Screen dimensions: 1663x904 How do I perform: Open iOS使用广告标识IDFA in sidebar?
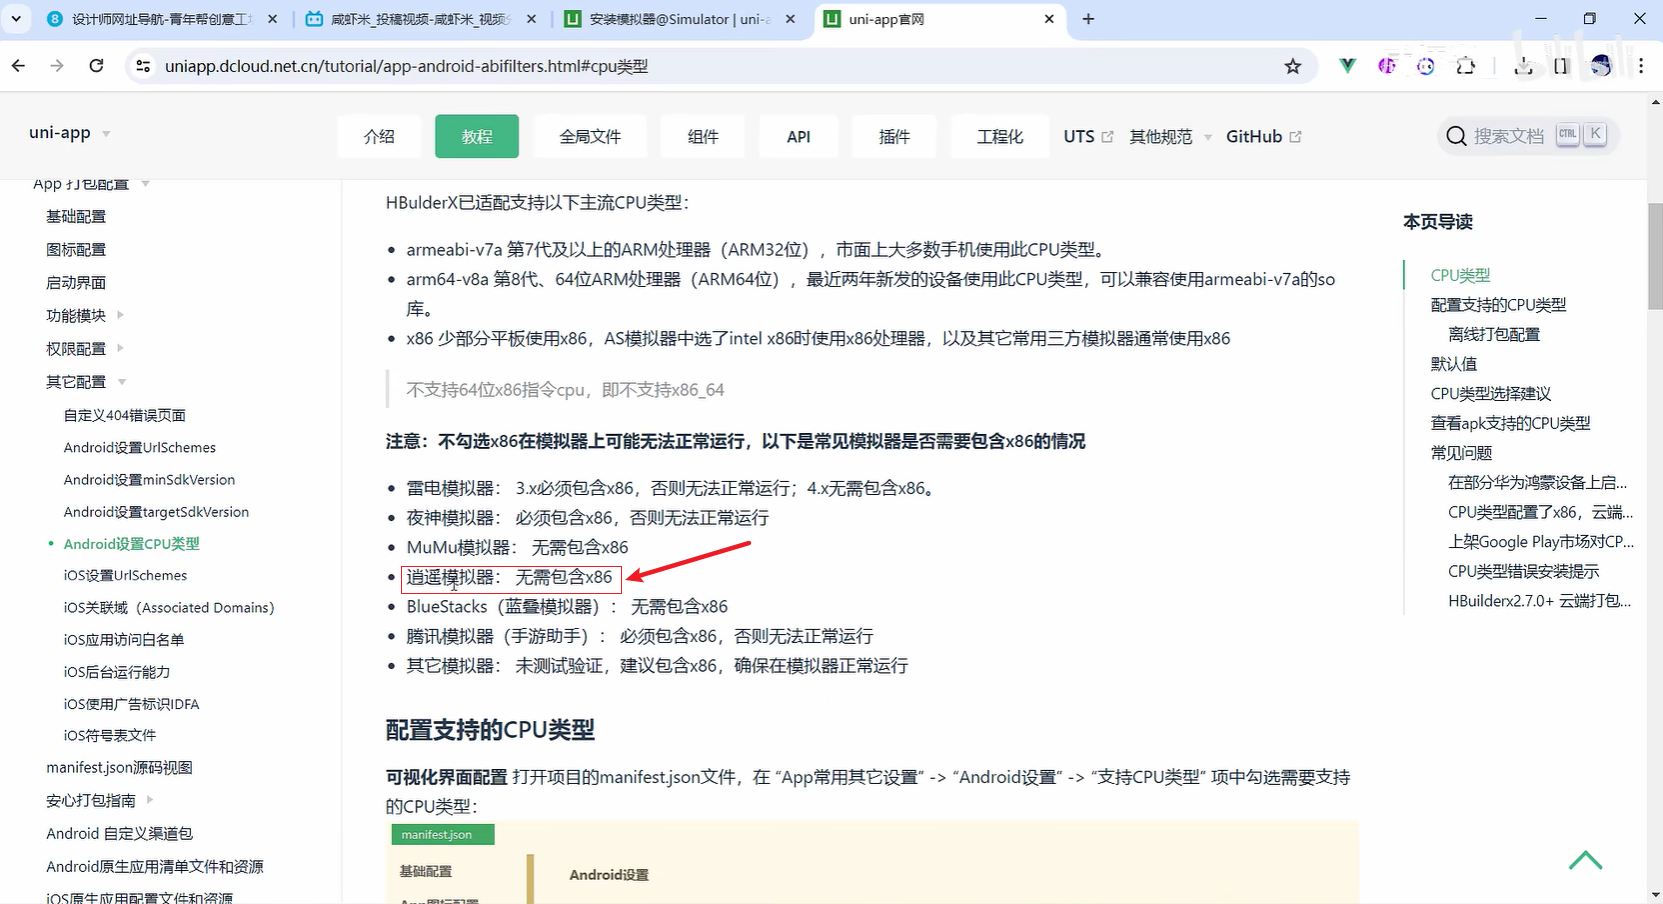click(132, 703)
